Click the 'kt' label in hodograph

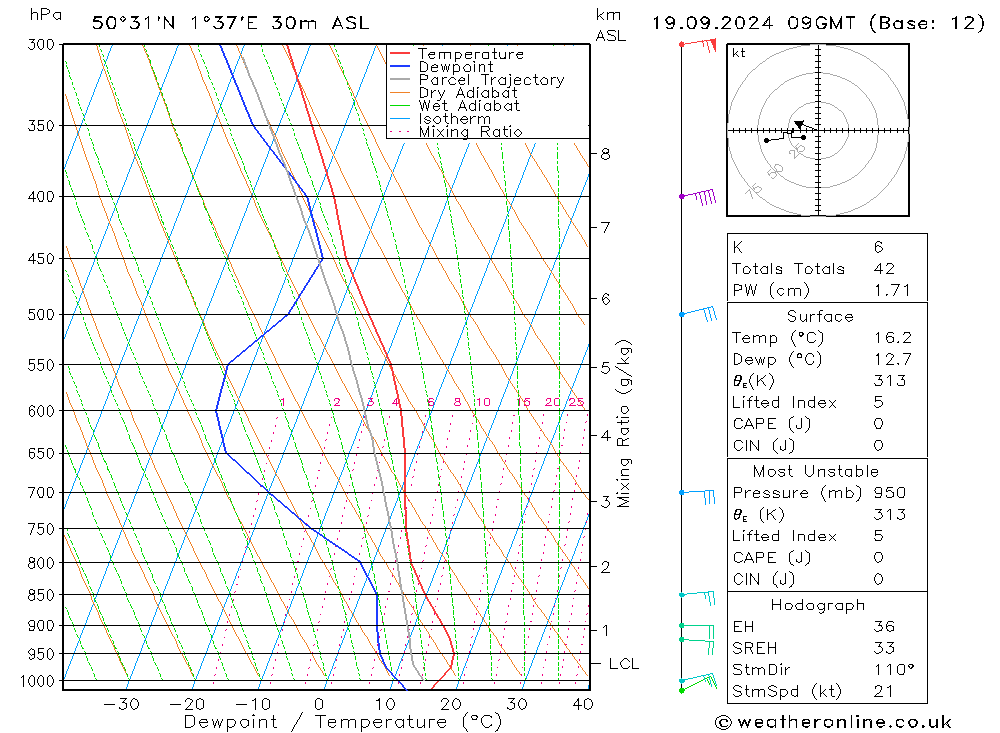coord(739,53)
